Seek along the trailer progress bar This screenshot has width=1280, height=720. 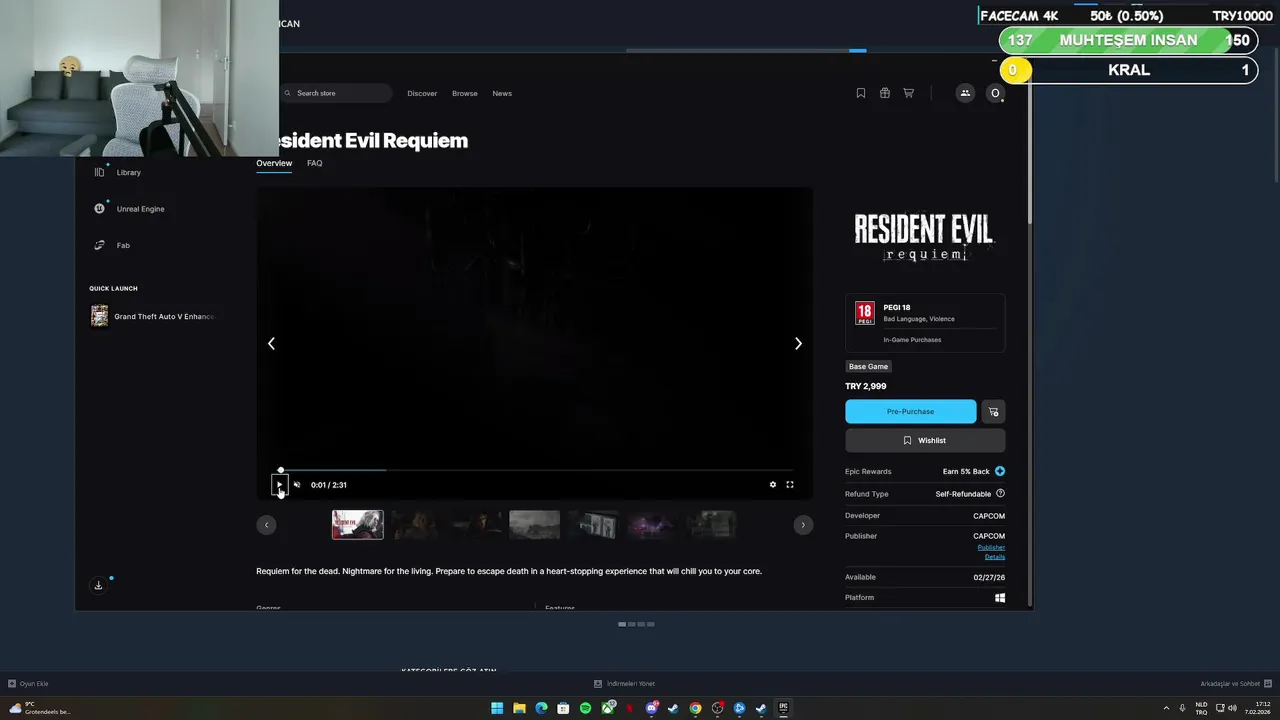click(537, 470)
